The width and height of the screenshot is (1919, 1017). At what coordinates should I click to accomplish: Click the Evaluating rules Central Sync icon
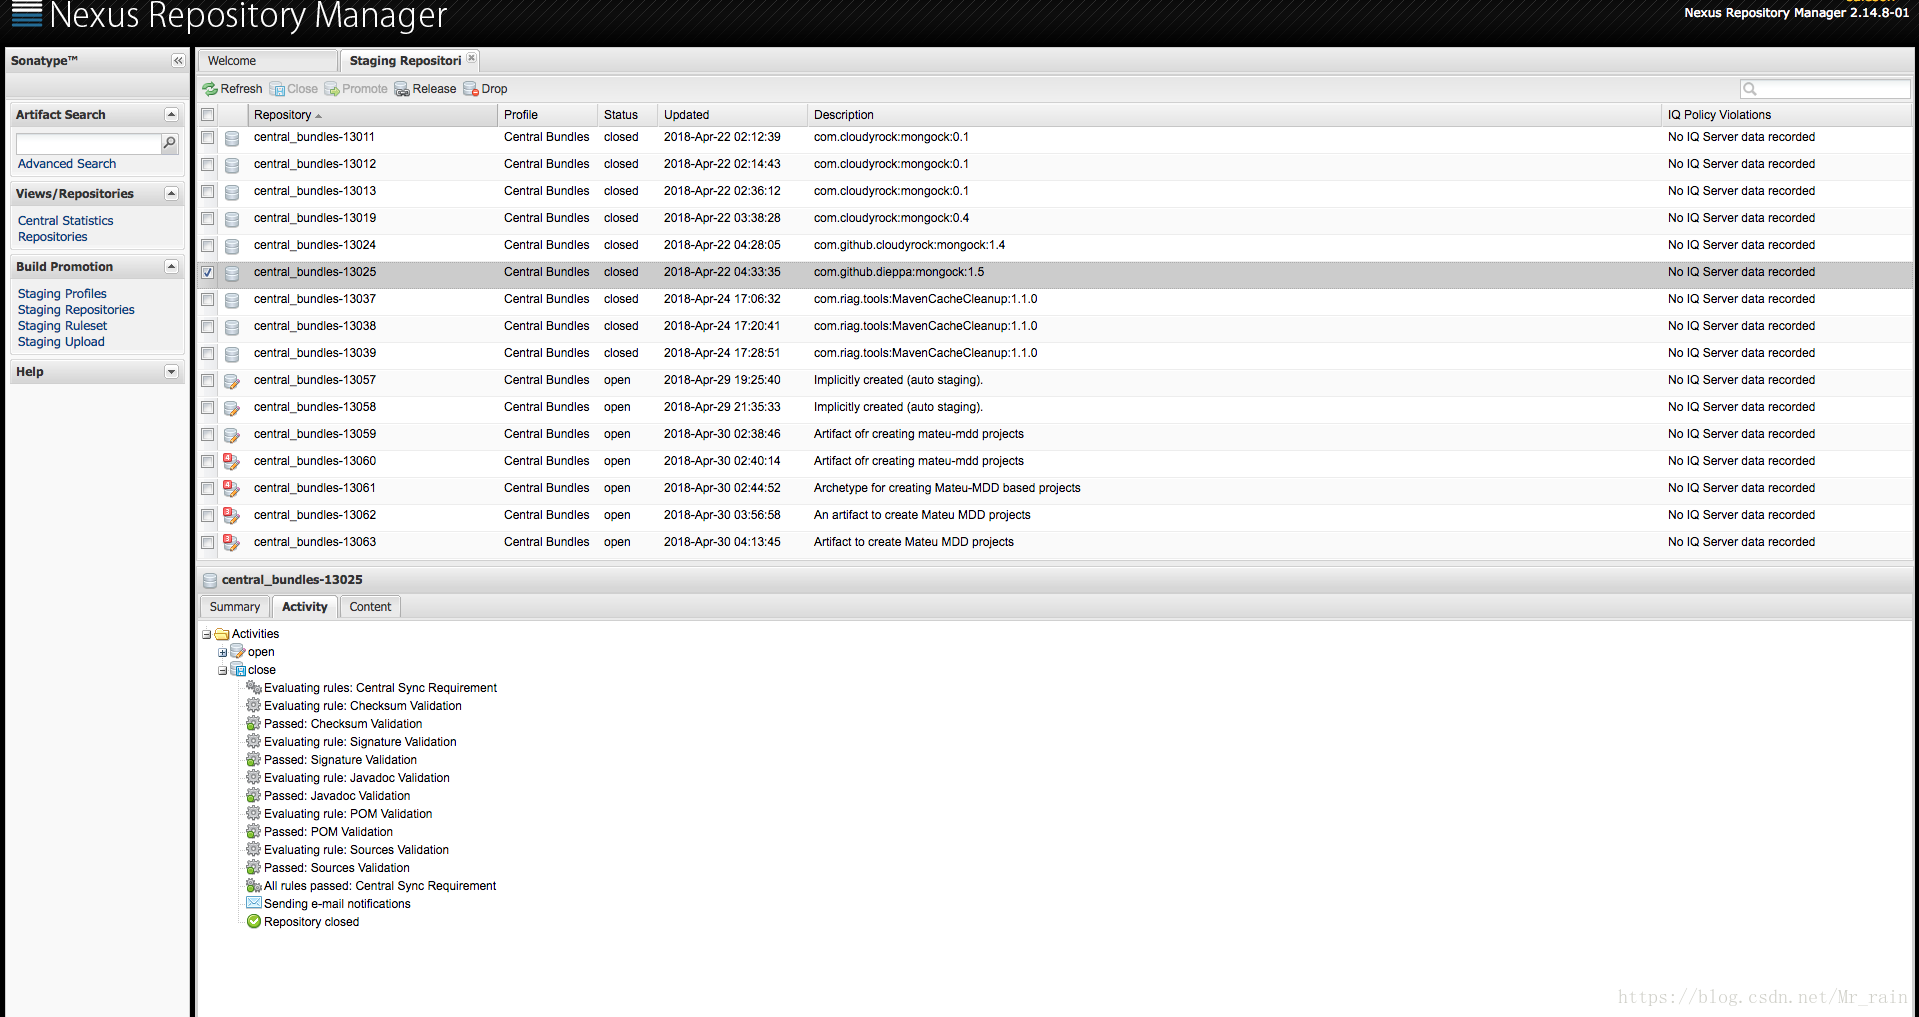tap(254, 688)
